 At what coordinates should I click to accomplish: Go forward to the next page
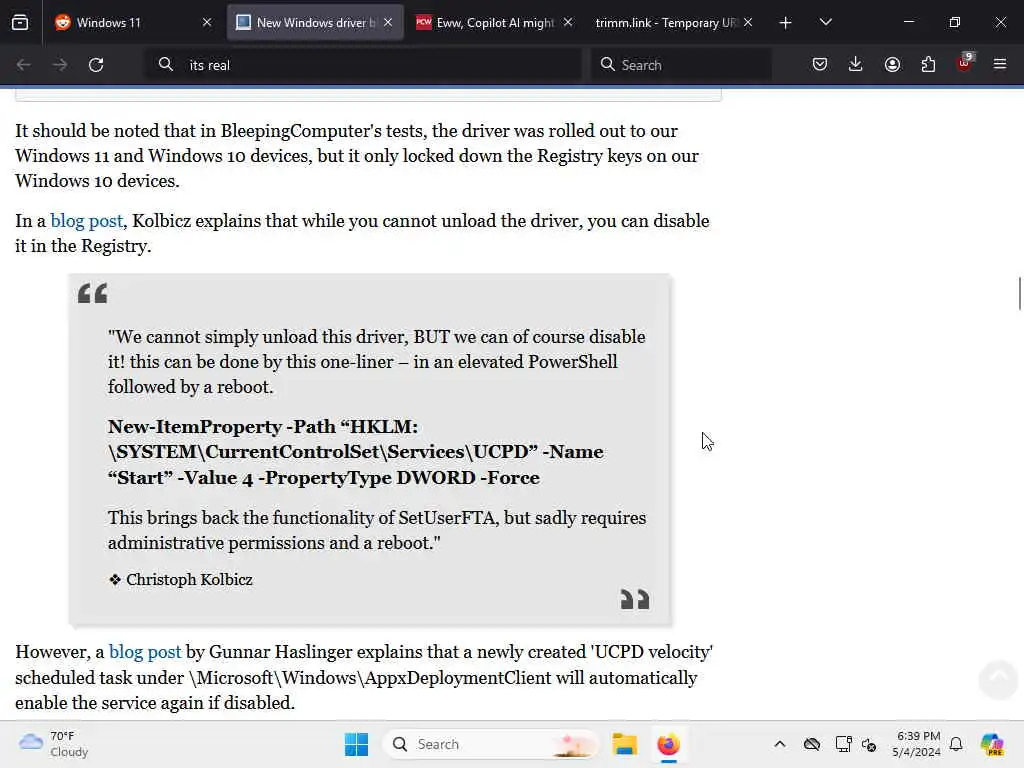(x=60, y=65)
